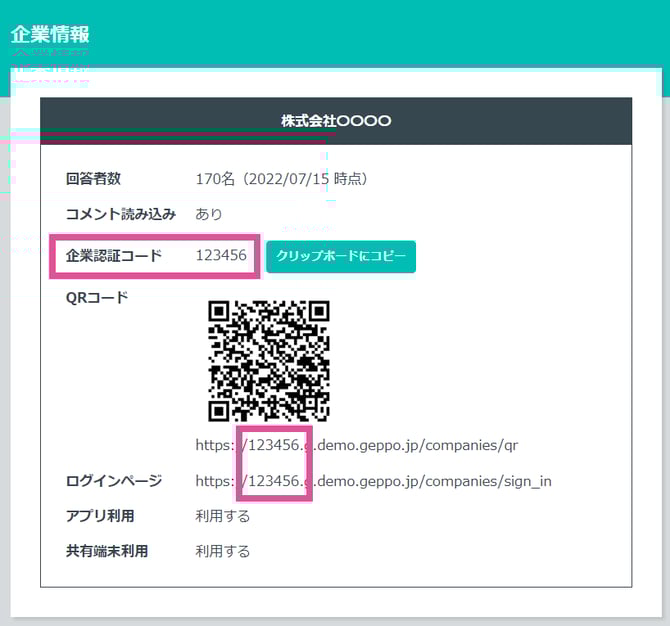This screenshot has height=626, width=670.
Task: Click the クリップボードにコピー button
Action: 341,256
